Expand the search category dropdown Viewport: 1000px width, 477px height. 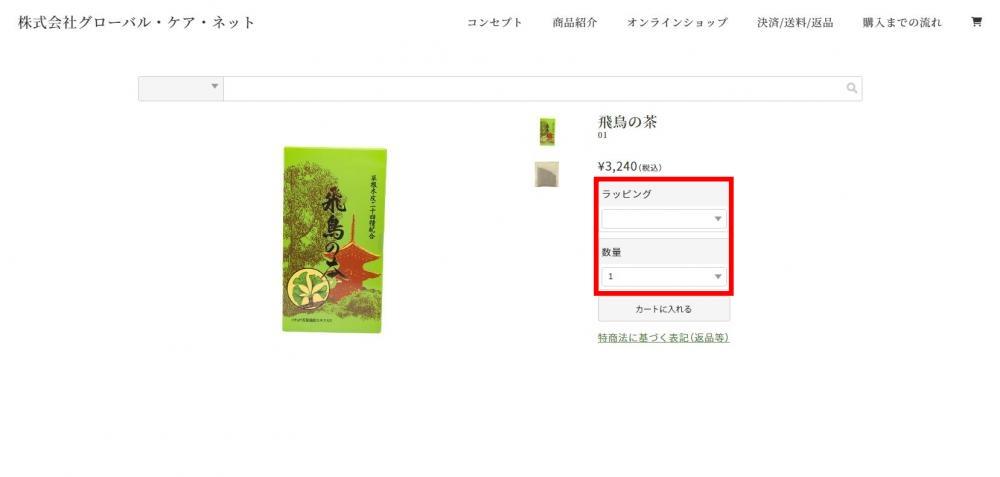point(180,88)
